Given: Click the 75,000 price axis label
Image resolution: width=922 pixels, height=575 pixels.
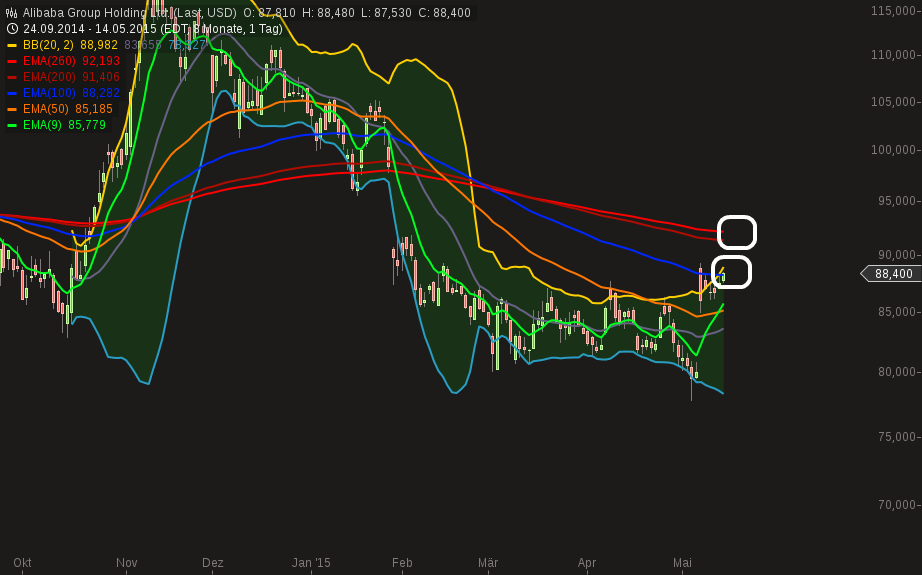Looking at the screenshot, I should [x=897, y=437].
